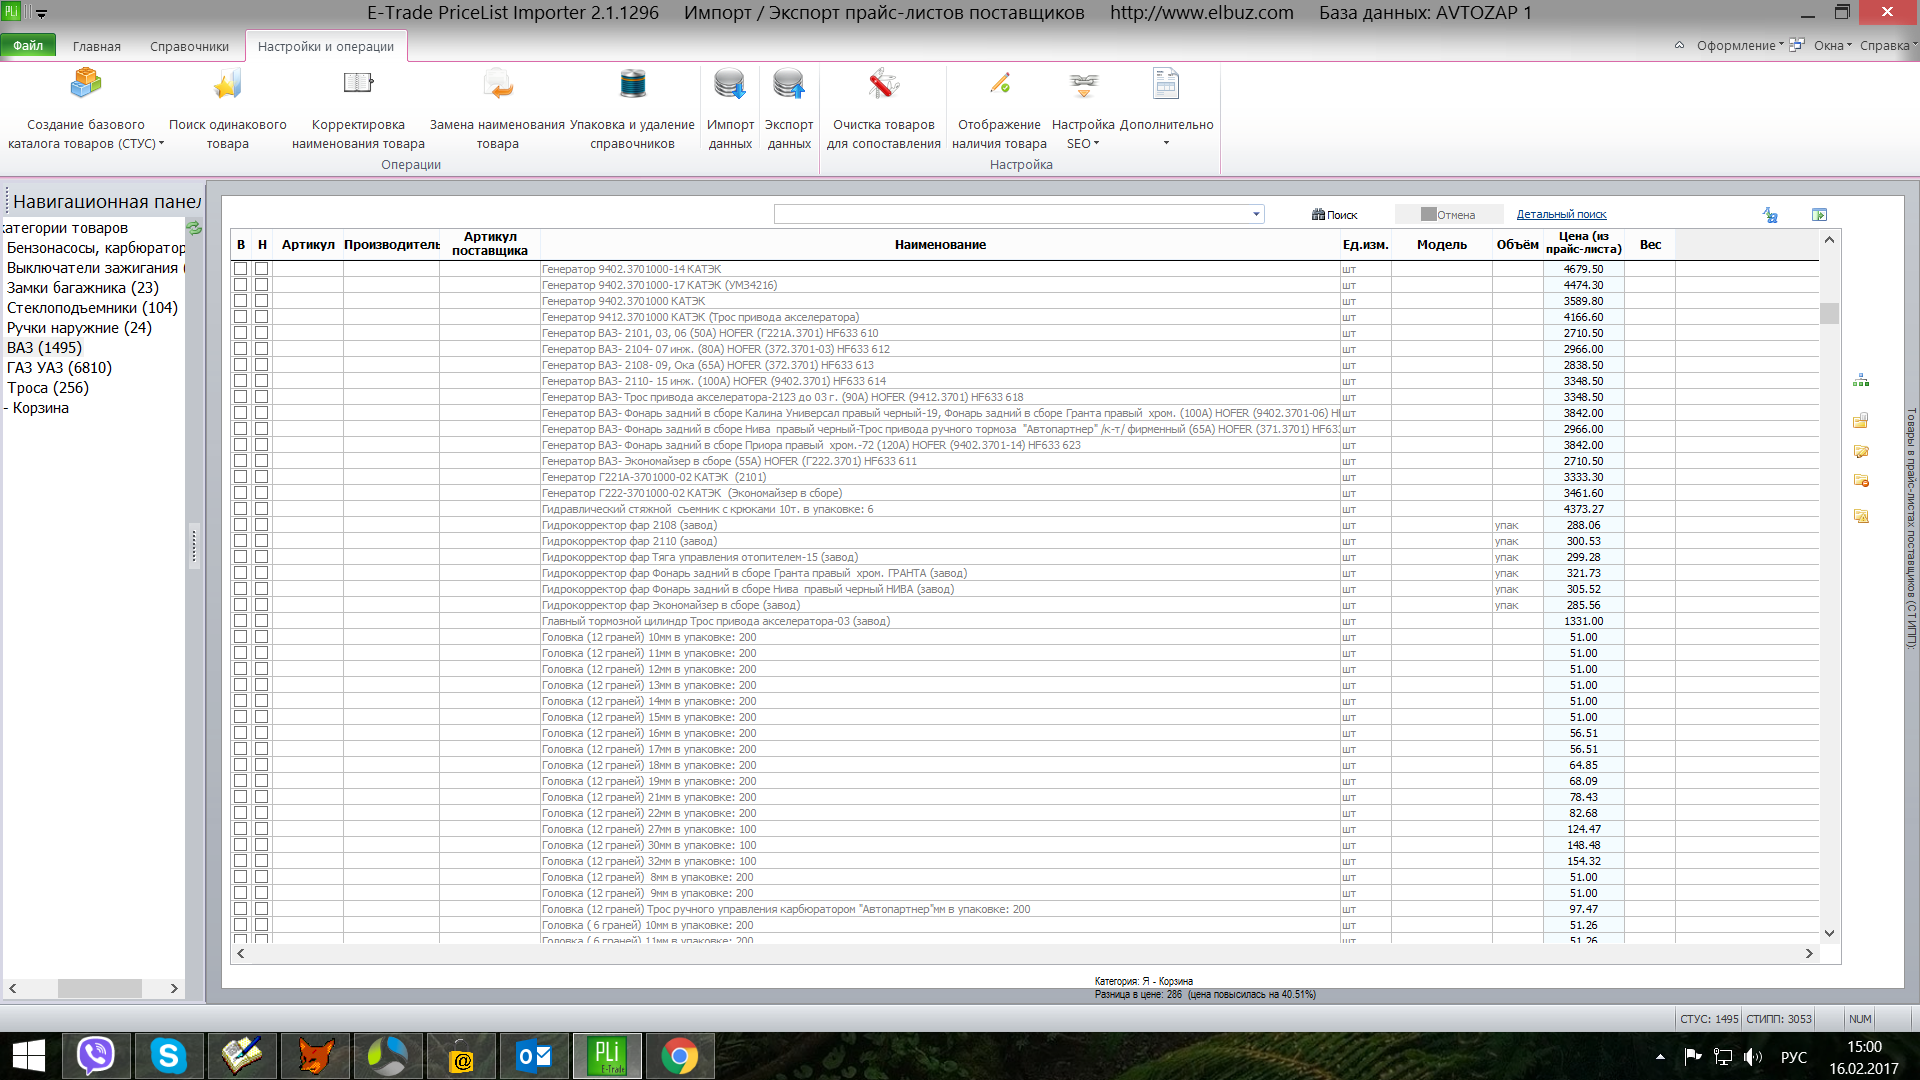Open Viber from the taskbar

96,1056
